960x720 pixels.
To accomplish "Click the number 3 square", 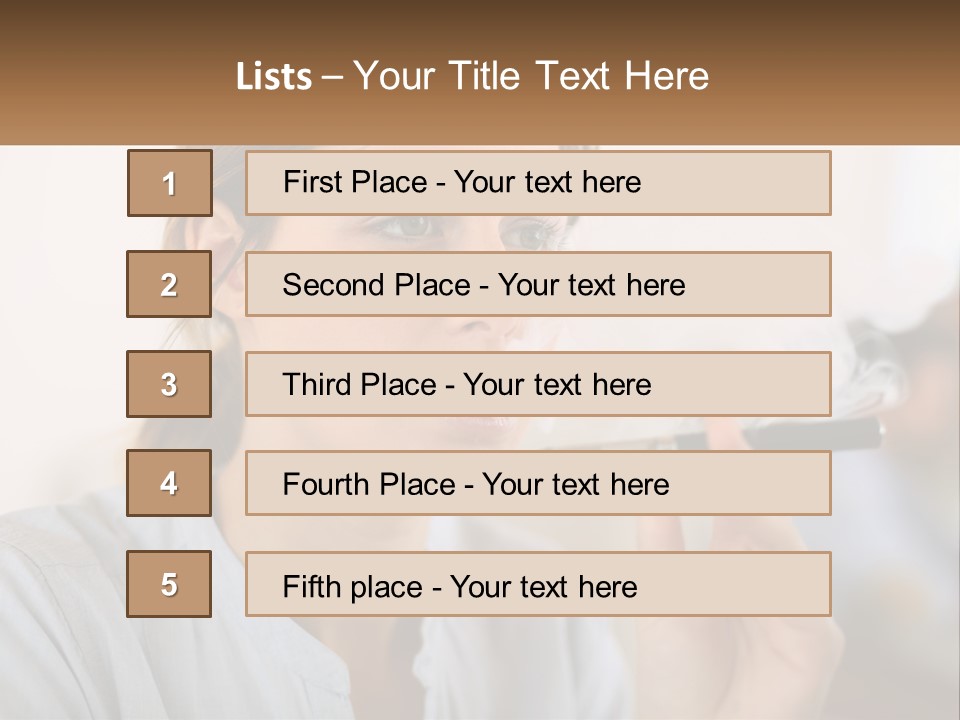I will [169, 384].
